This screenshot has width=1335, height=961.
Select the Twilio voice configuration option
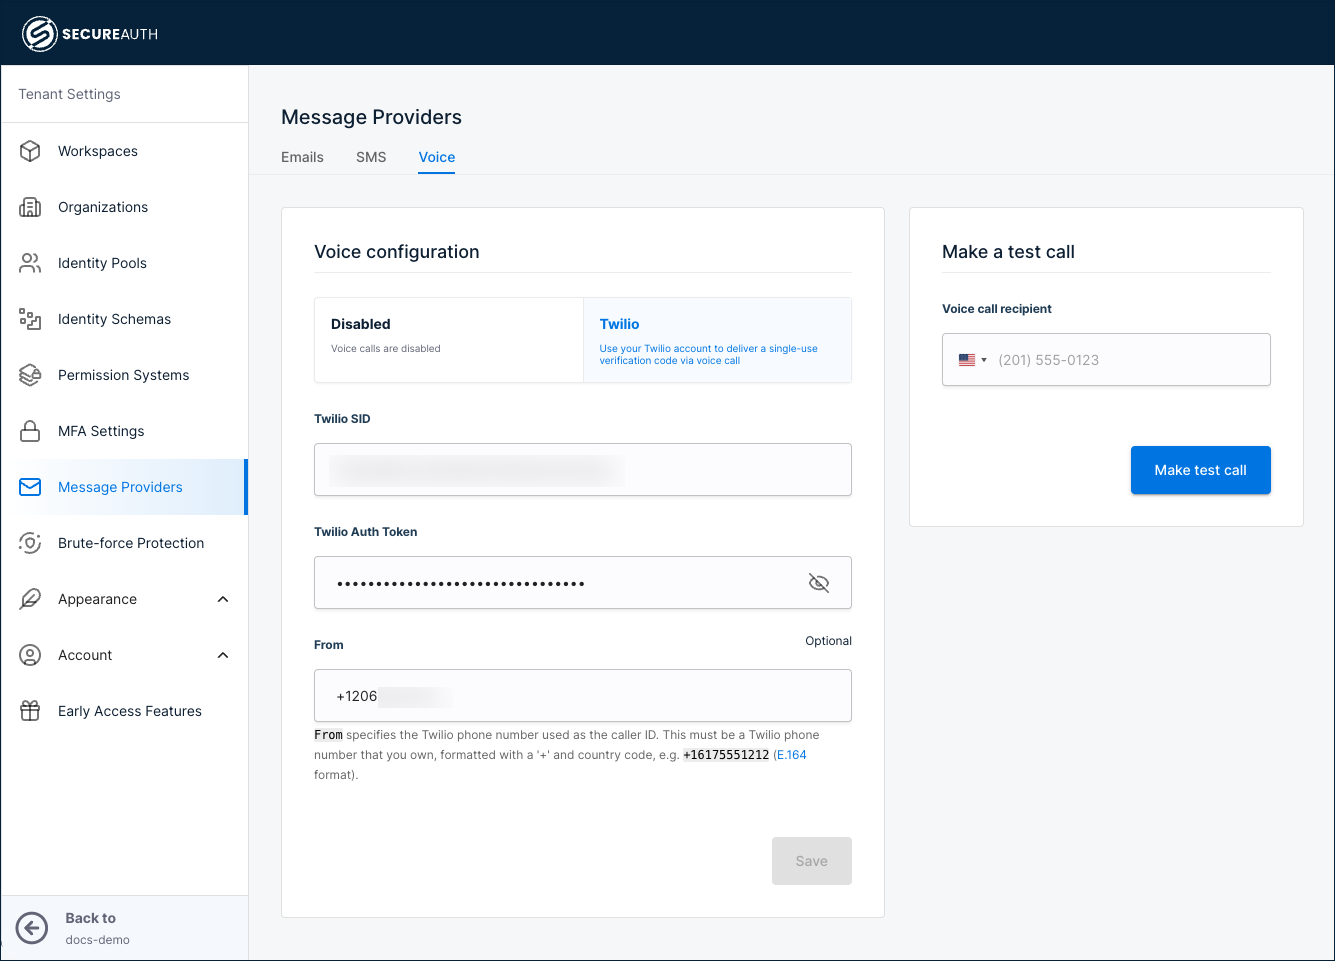(x=717, y=340)
